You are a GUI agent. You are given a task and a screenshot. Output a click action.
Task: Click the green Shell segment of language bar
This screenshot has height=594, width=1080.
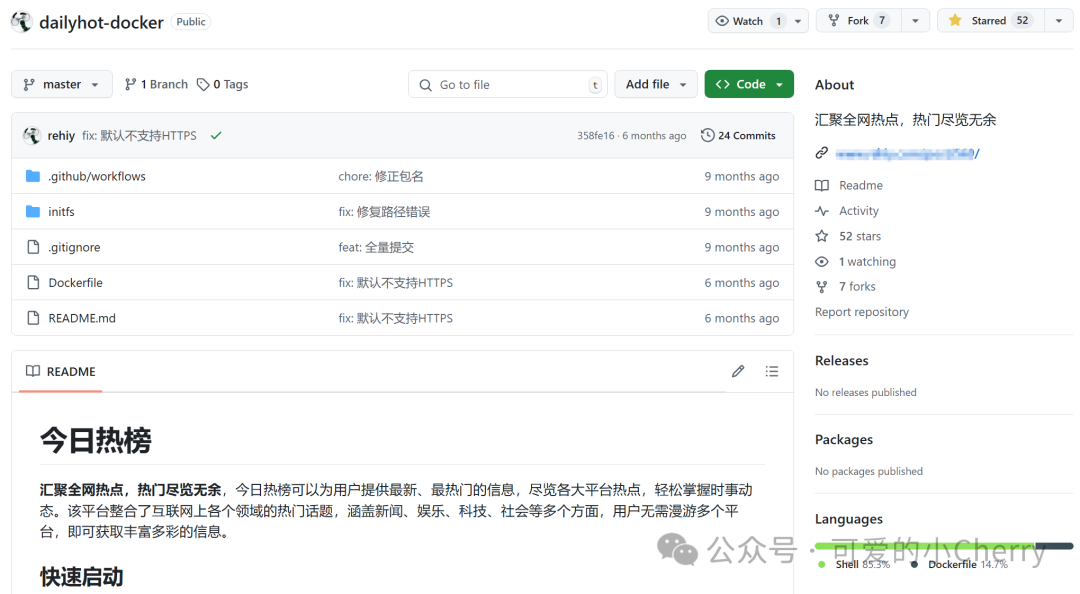(925, 546)
